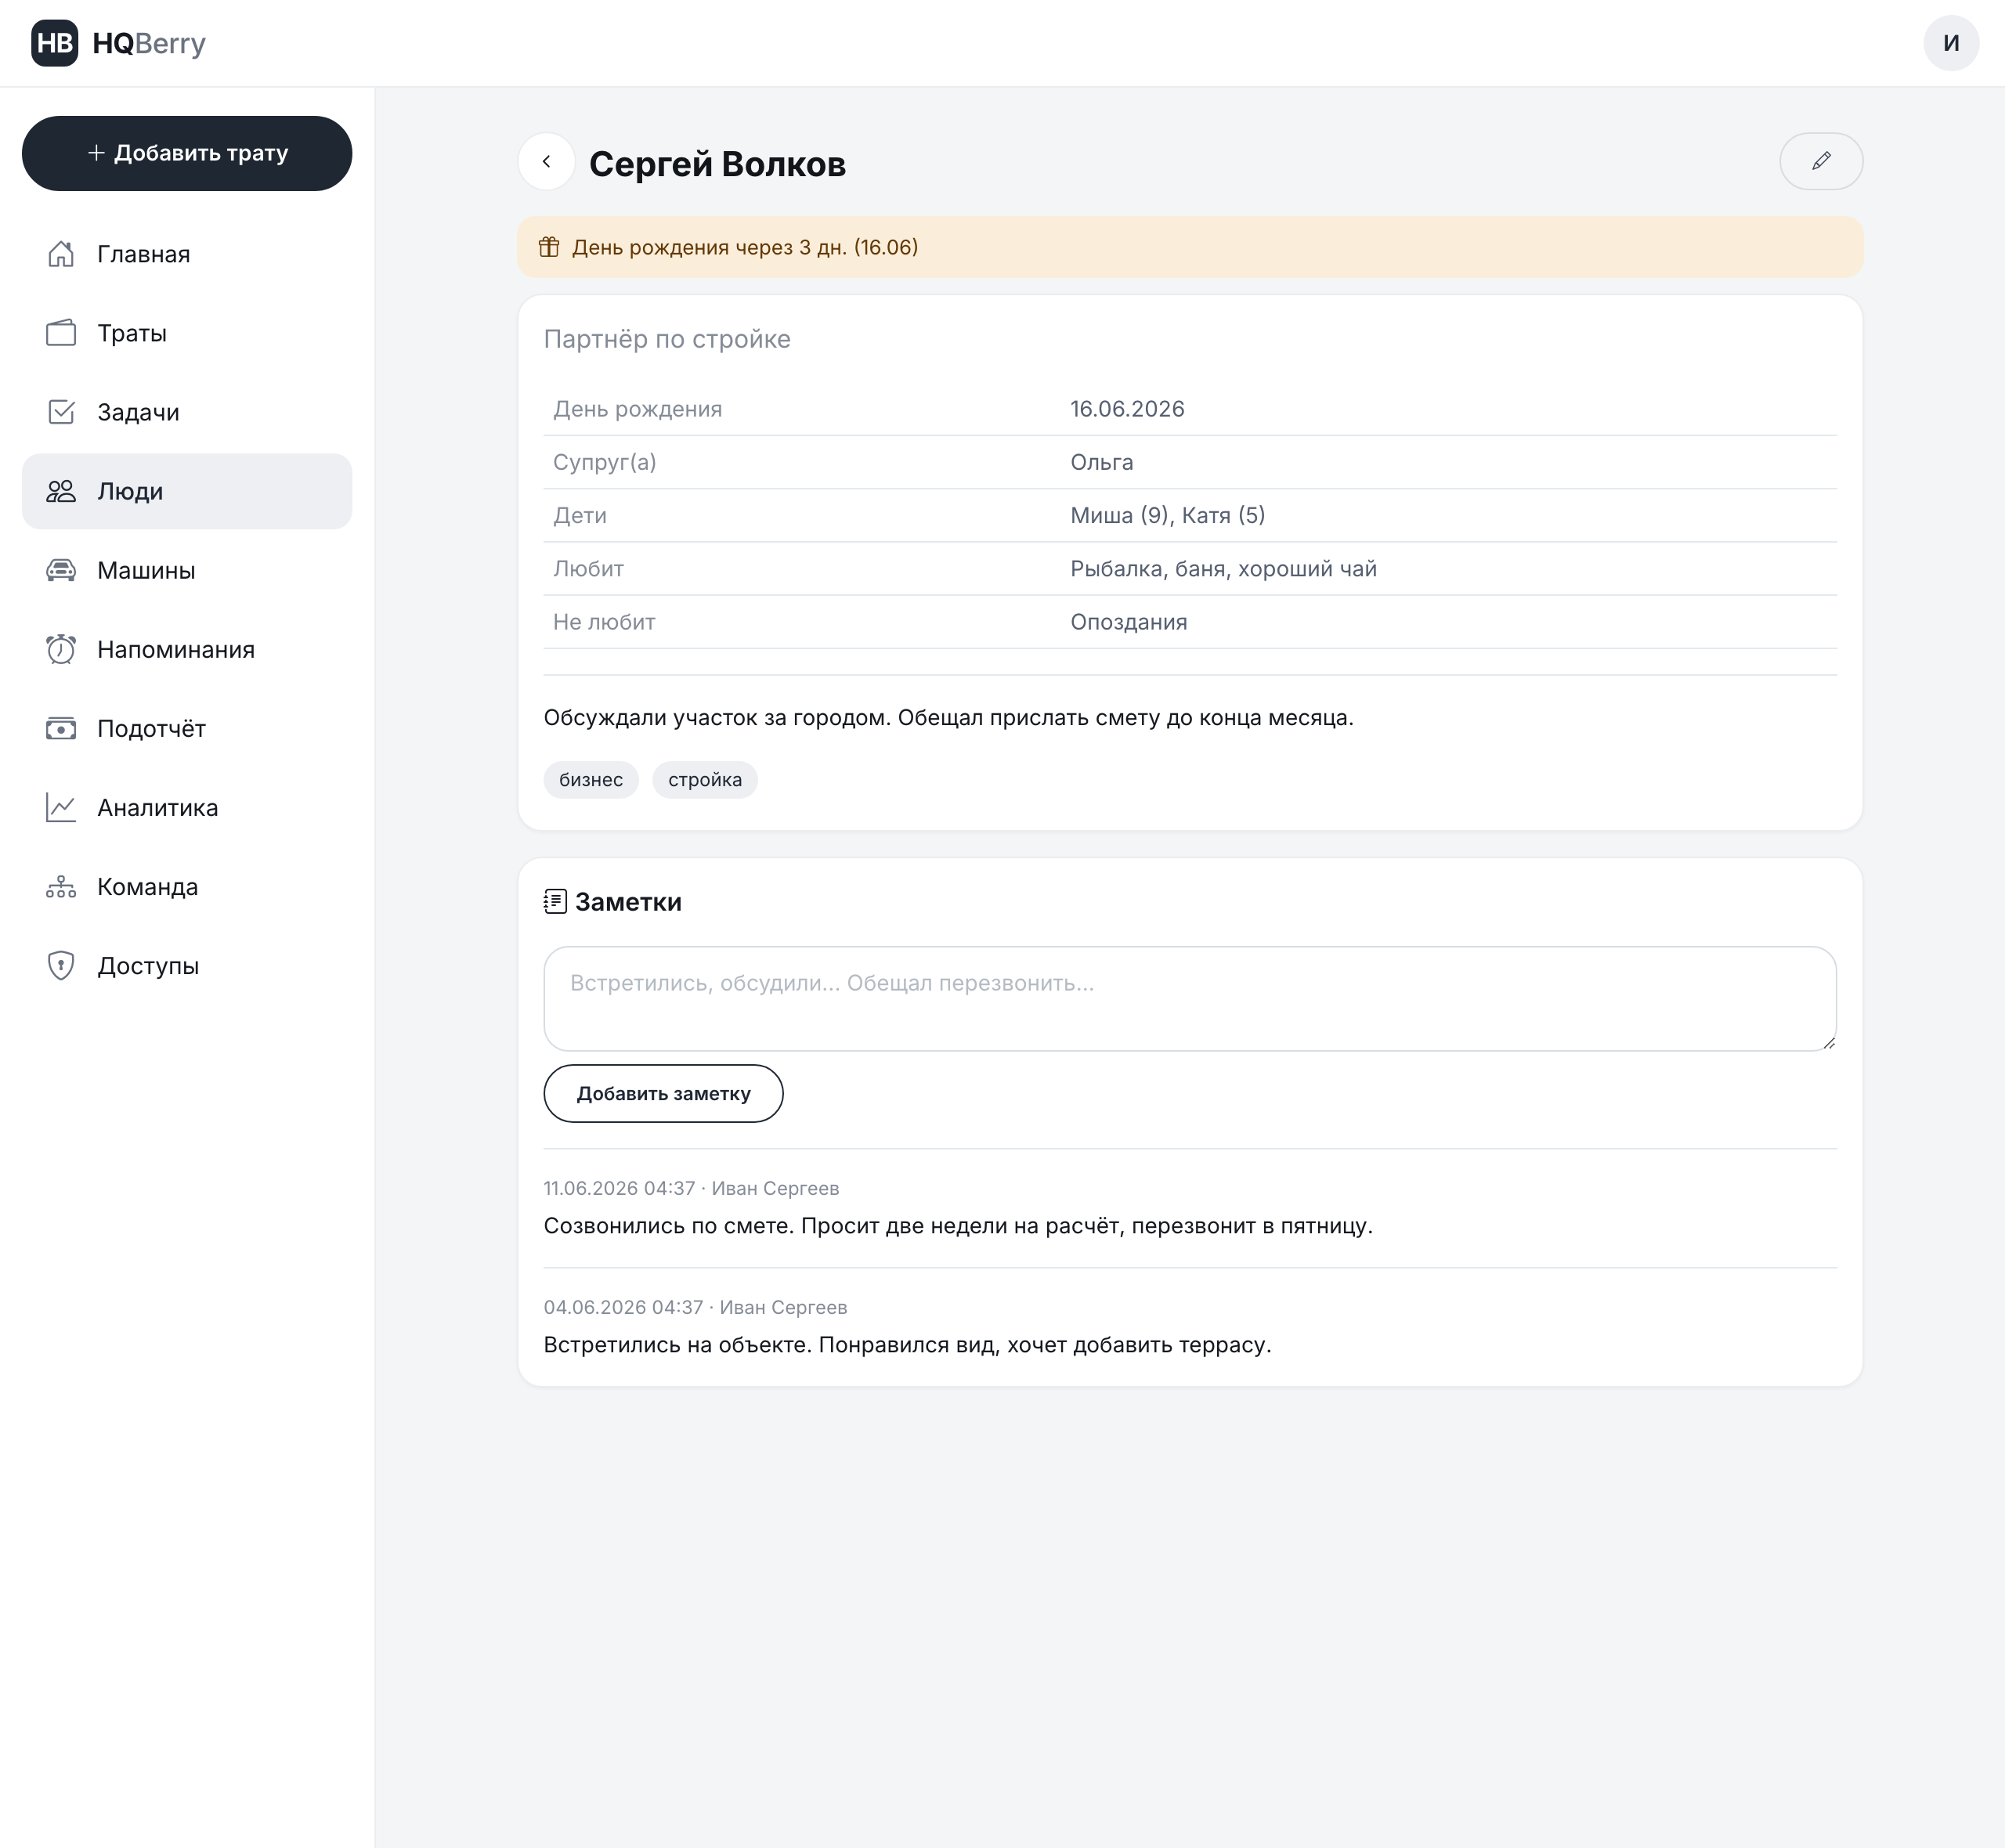Click children value Миша (9), Катя (5)

click(1167, 515)
